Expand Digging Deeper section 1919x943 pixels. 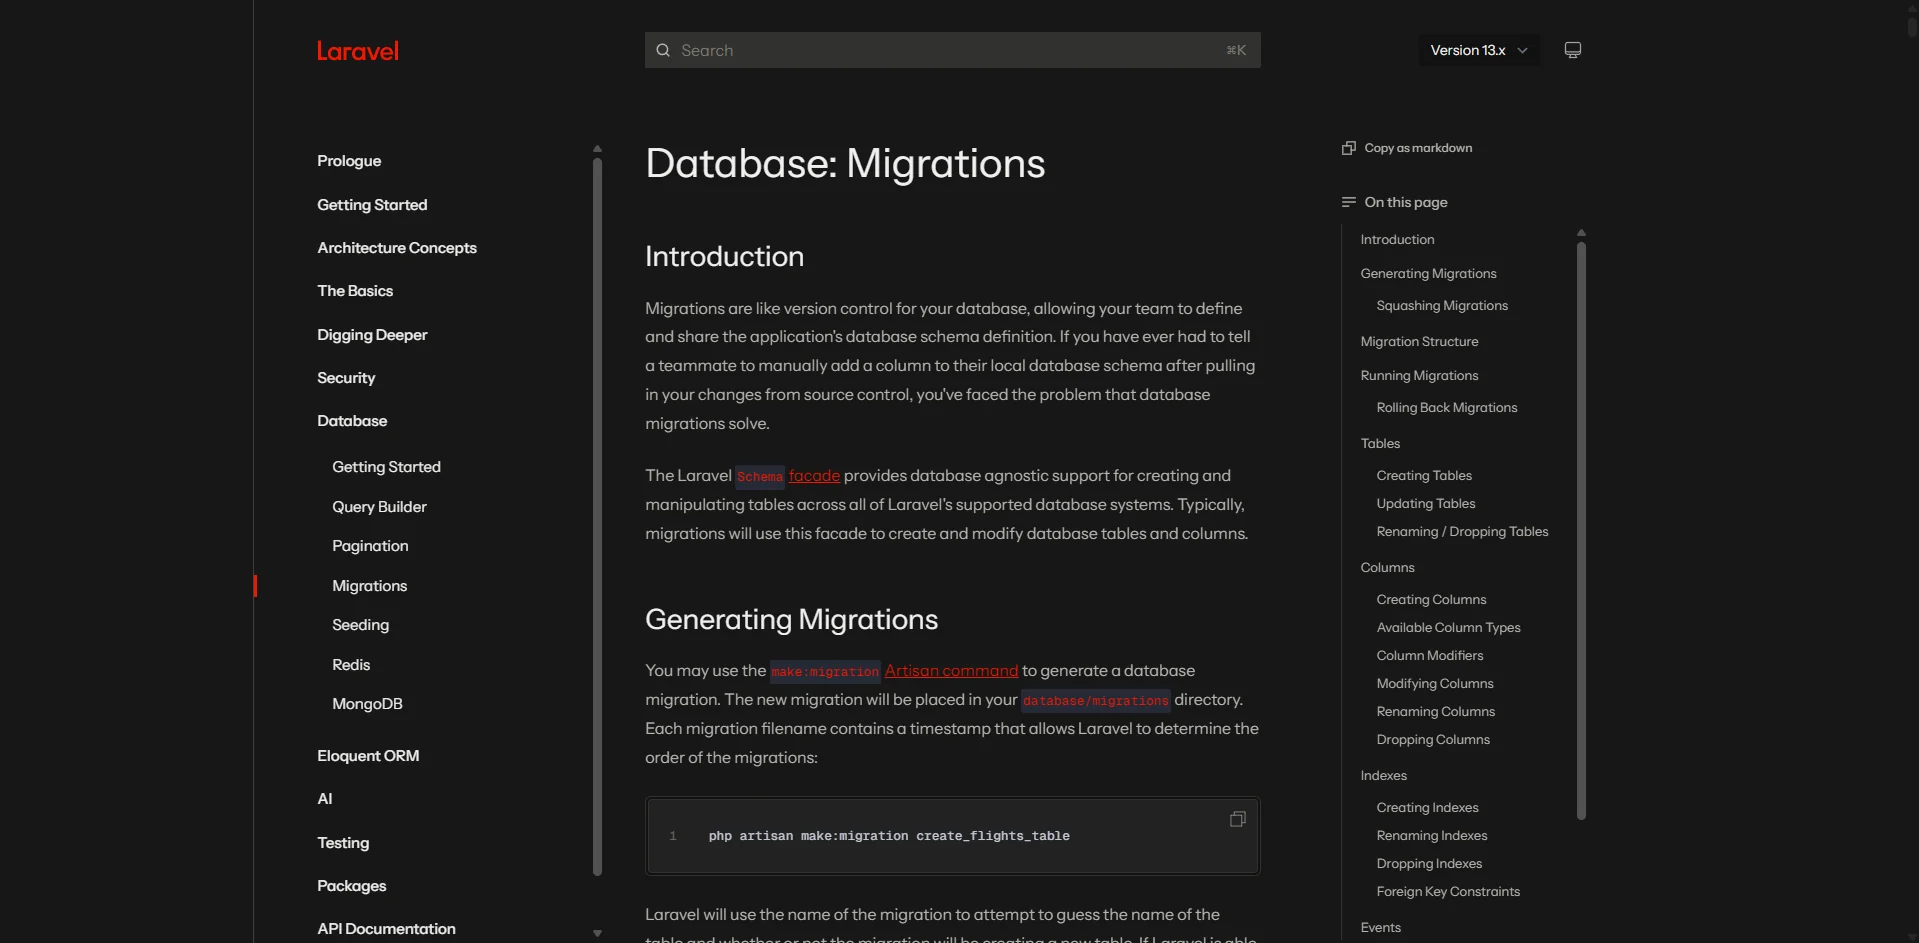(x=372, y=335)
